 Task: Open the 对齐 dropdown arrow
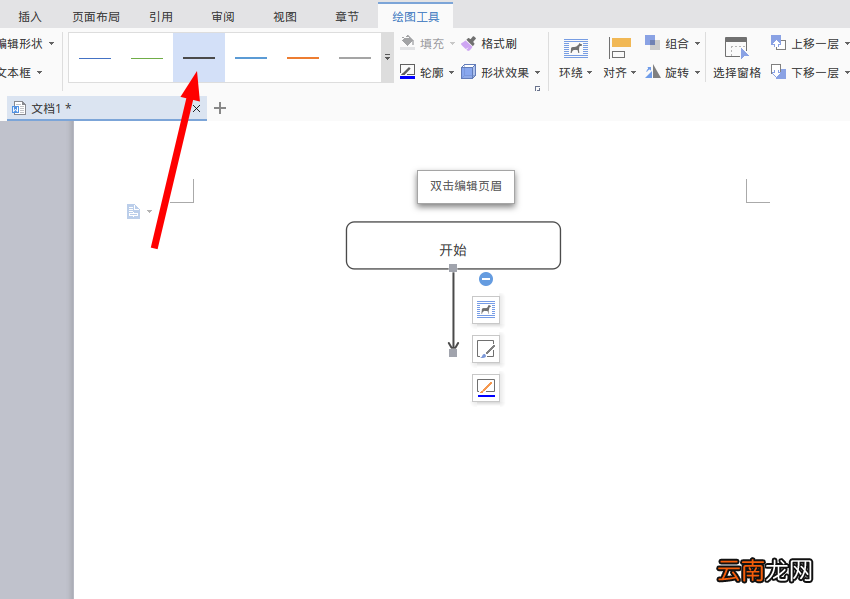[x=633, y=73]
